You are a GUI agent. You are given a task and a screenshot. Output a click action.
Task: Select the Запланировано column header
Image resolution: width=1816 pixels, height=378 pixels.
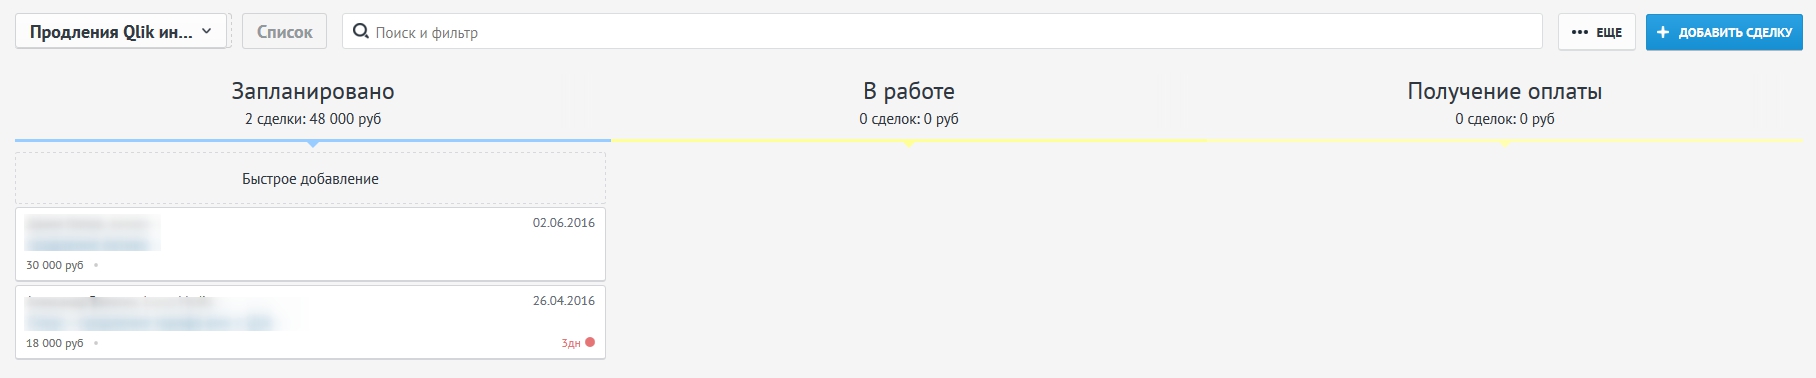(313, 91)
